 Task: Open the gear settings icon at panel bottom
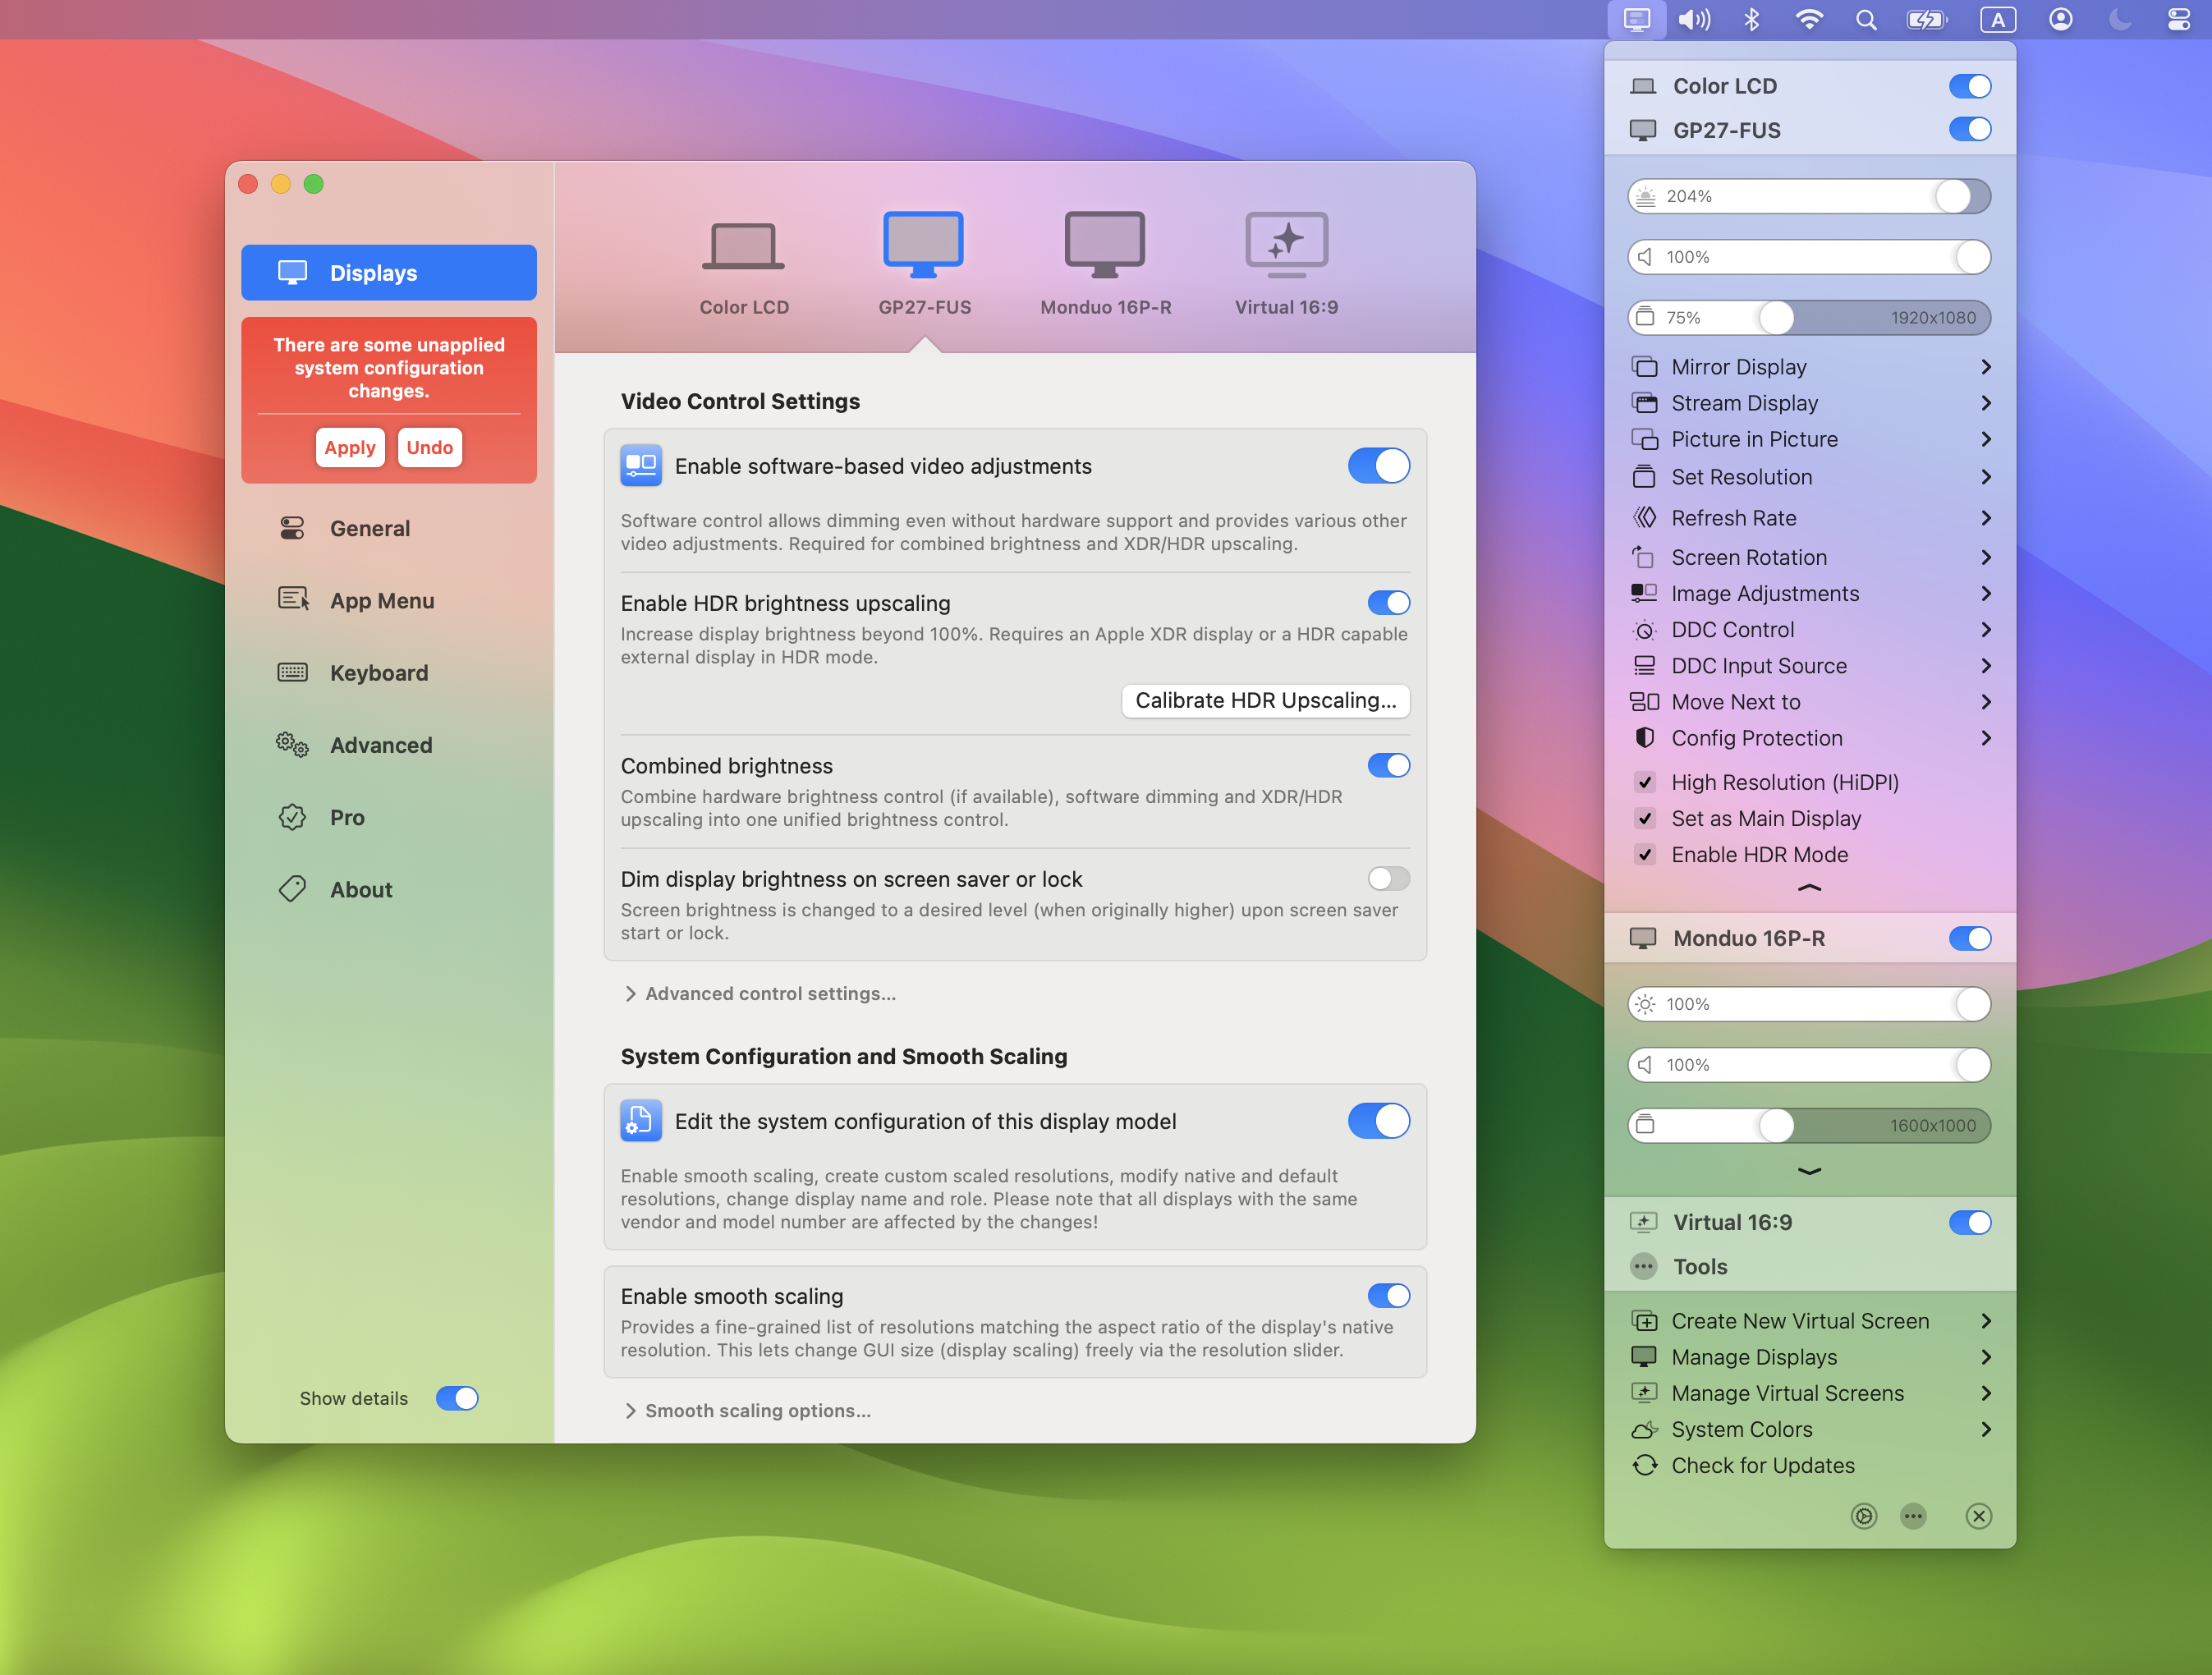coord(1863,1516)
